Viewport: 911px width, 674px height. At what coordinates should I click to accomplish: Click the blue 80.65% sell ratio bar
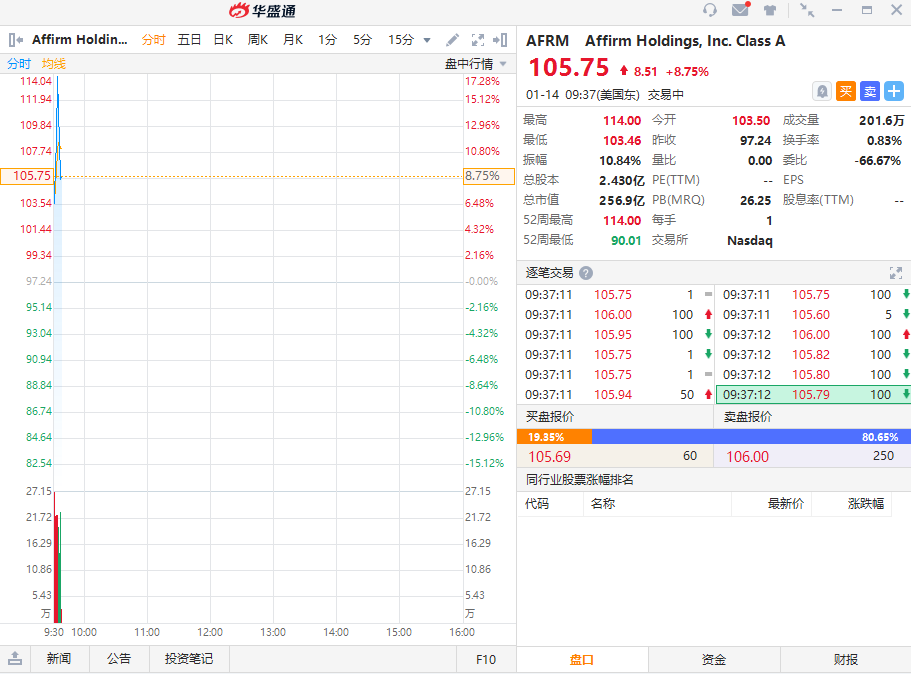click(x=751, y=436)
